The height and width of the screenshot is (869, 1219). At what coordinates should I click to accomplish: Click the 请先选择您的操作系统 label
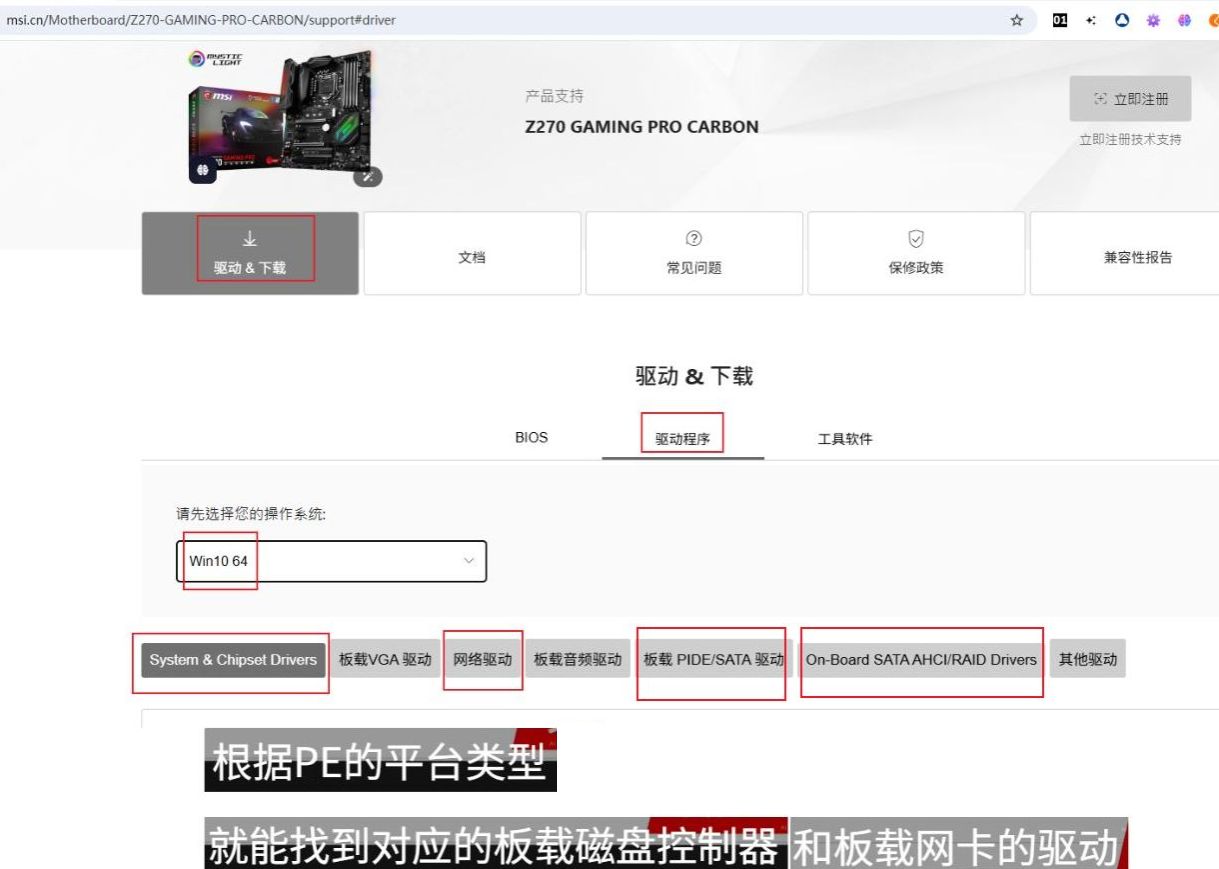click(251, 514)
